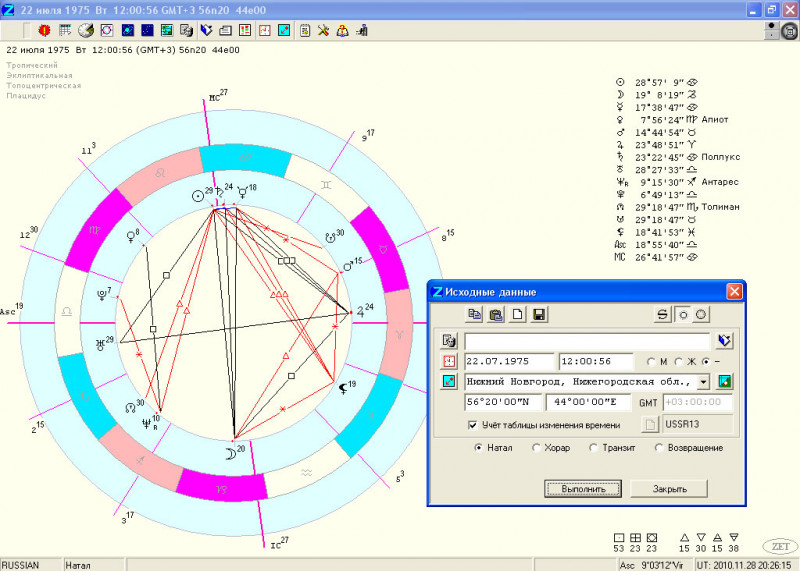Screen dimensions: 800x571
Task: Click the portrait database icon in main toolbar
Action: pyautogui.click(x=187, y=31)
